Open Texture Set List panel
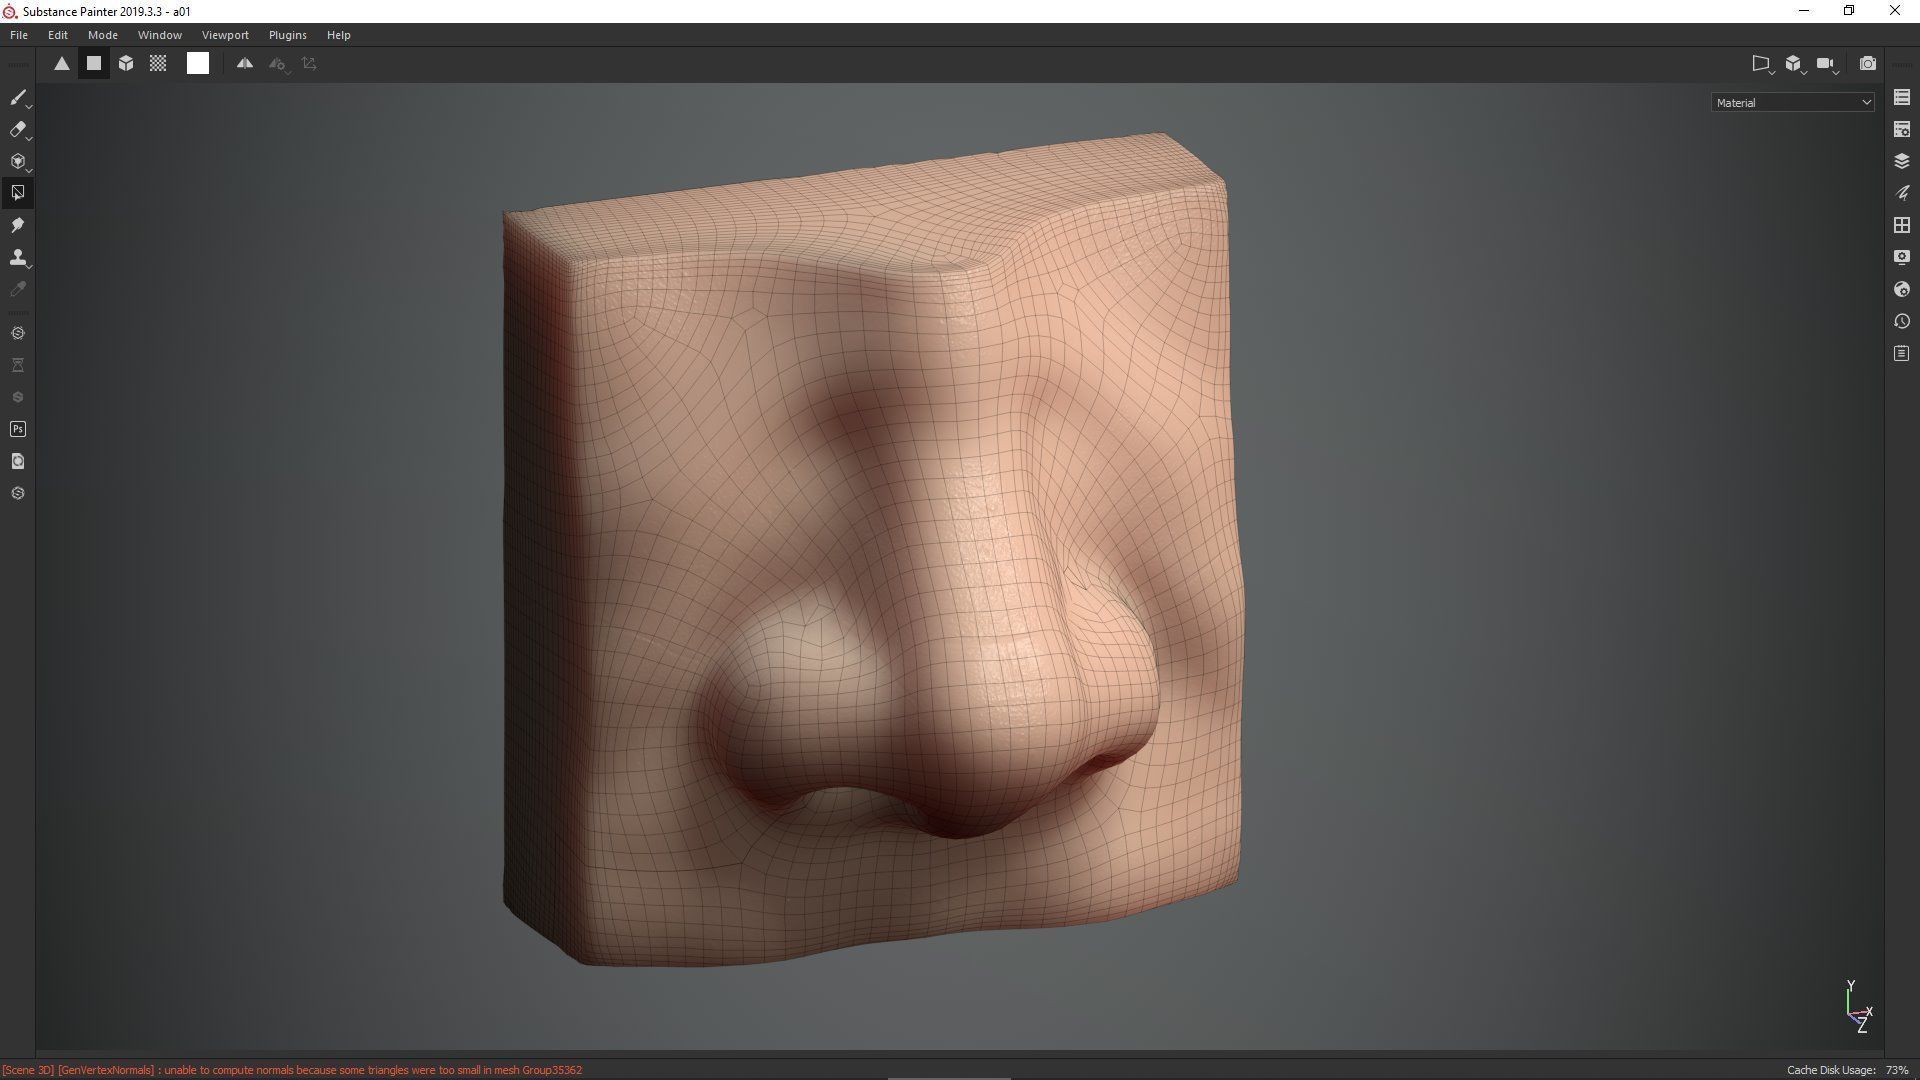 point(1902,97)
